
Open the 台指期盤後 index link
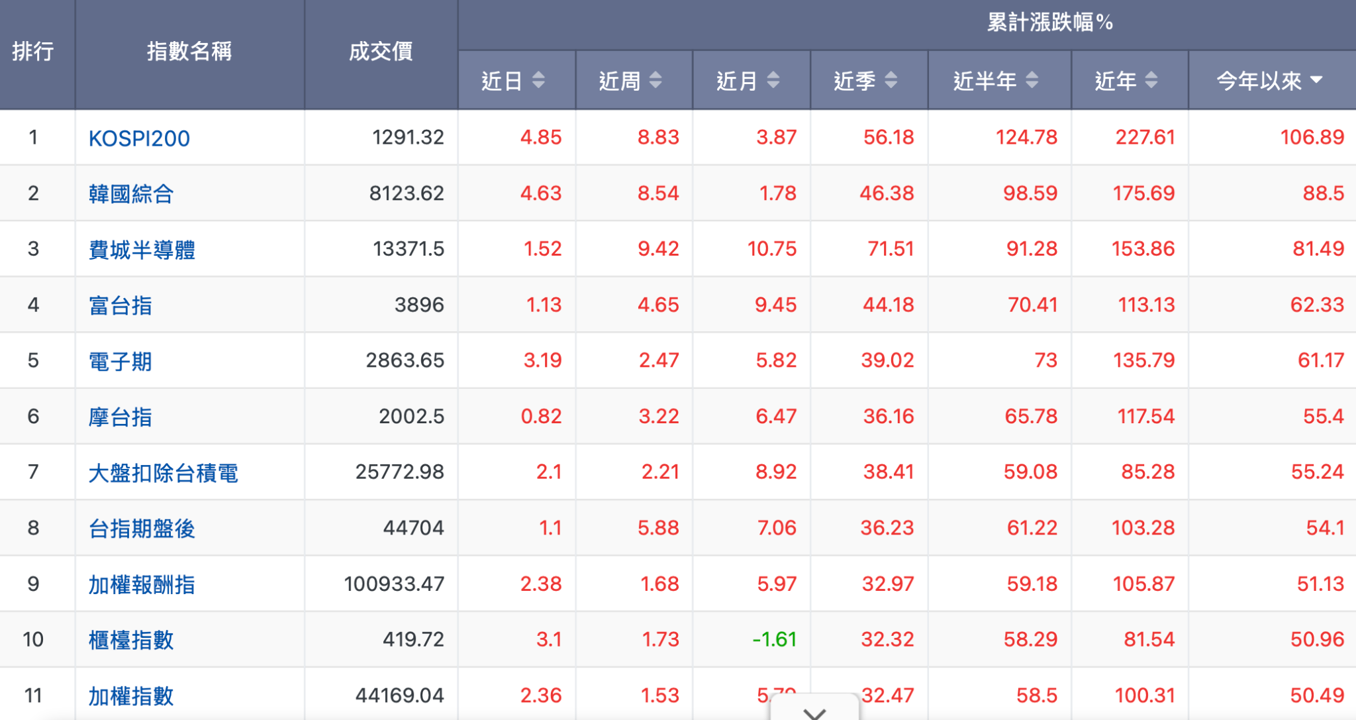point(142,528)
